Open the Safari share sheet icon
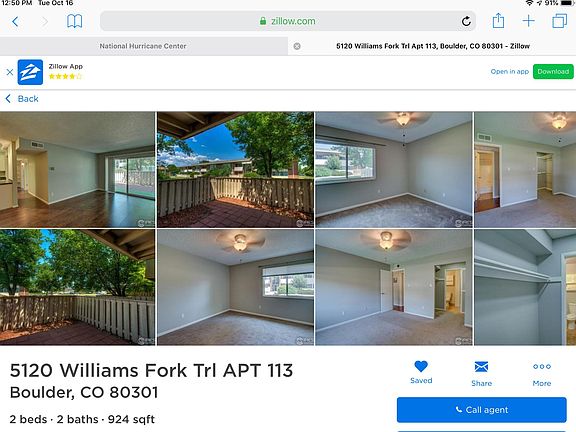This screenshot has height=432, width=576. 498,21
